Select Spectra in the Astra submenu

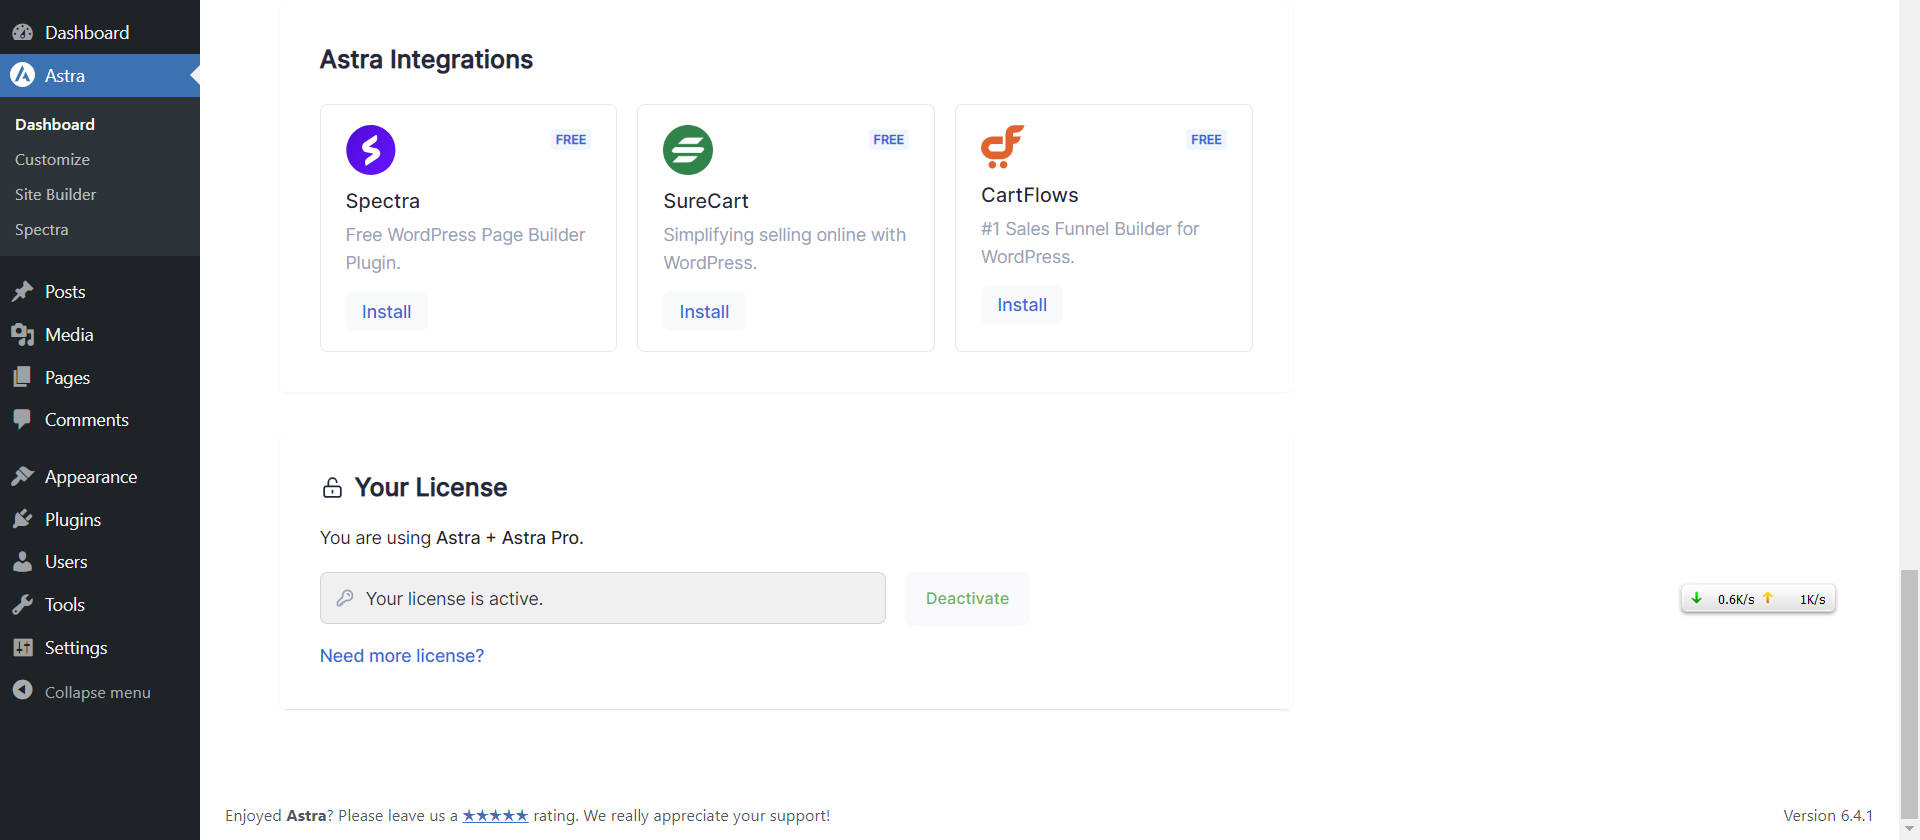42,230
